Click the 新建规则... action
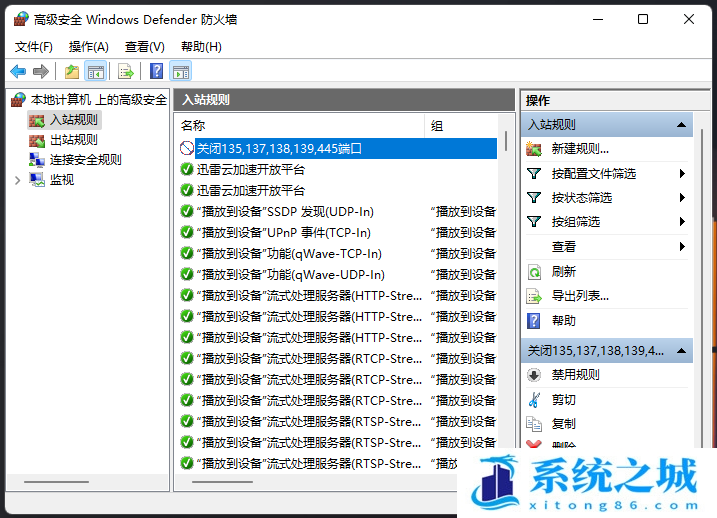 click(x=580, y=149)
